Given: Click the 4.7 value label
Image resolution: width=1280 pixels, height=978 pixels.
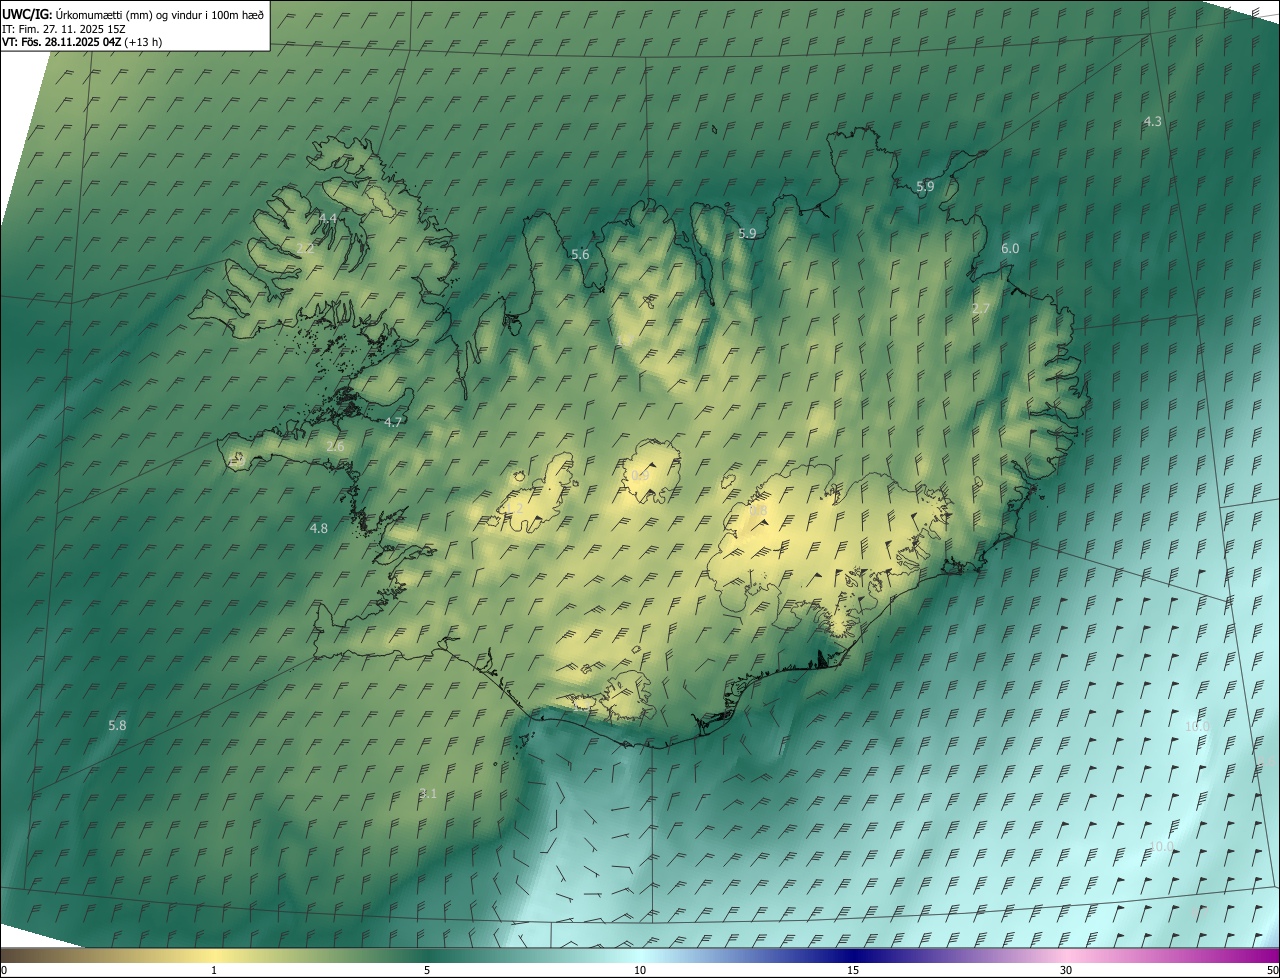Looking at the screenshot, I should click(393, 423).
